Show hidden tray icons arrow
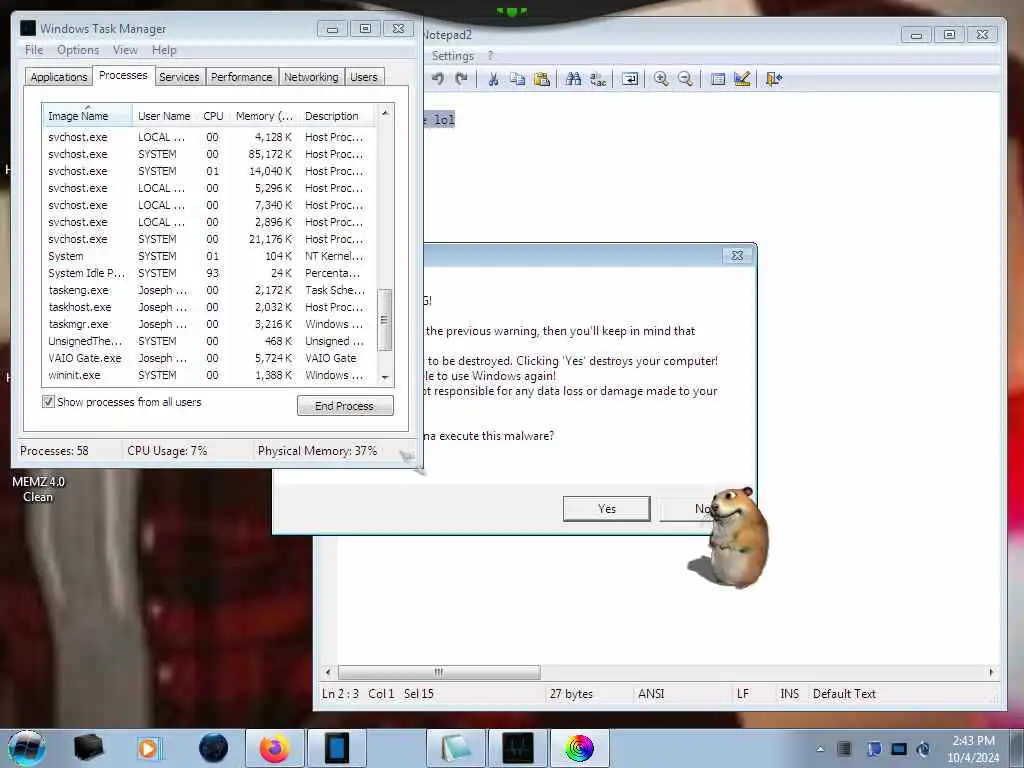The height and width of the screenshot is (768, 1024). coord(820,749)
